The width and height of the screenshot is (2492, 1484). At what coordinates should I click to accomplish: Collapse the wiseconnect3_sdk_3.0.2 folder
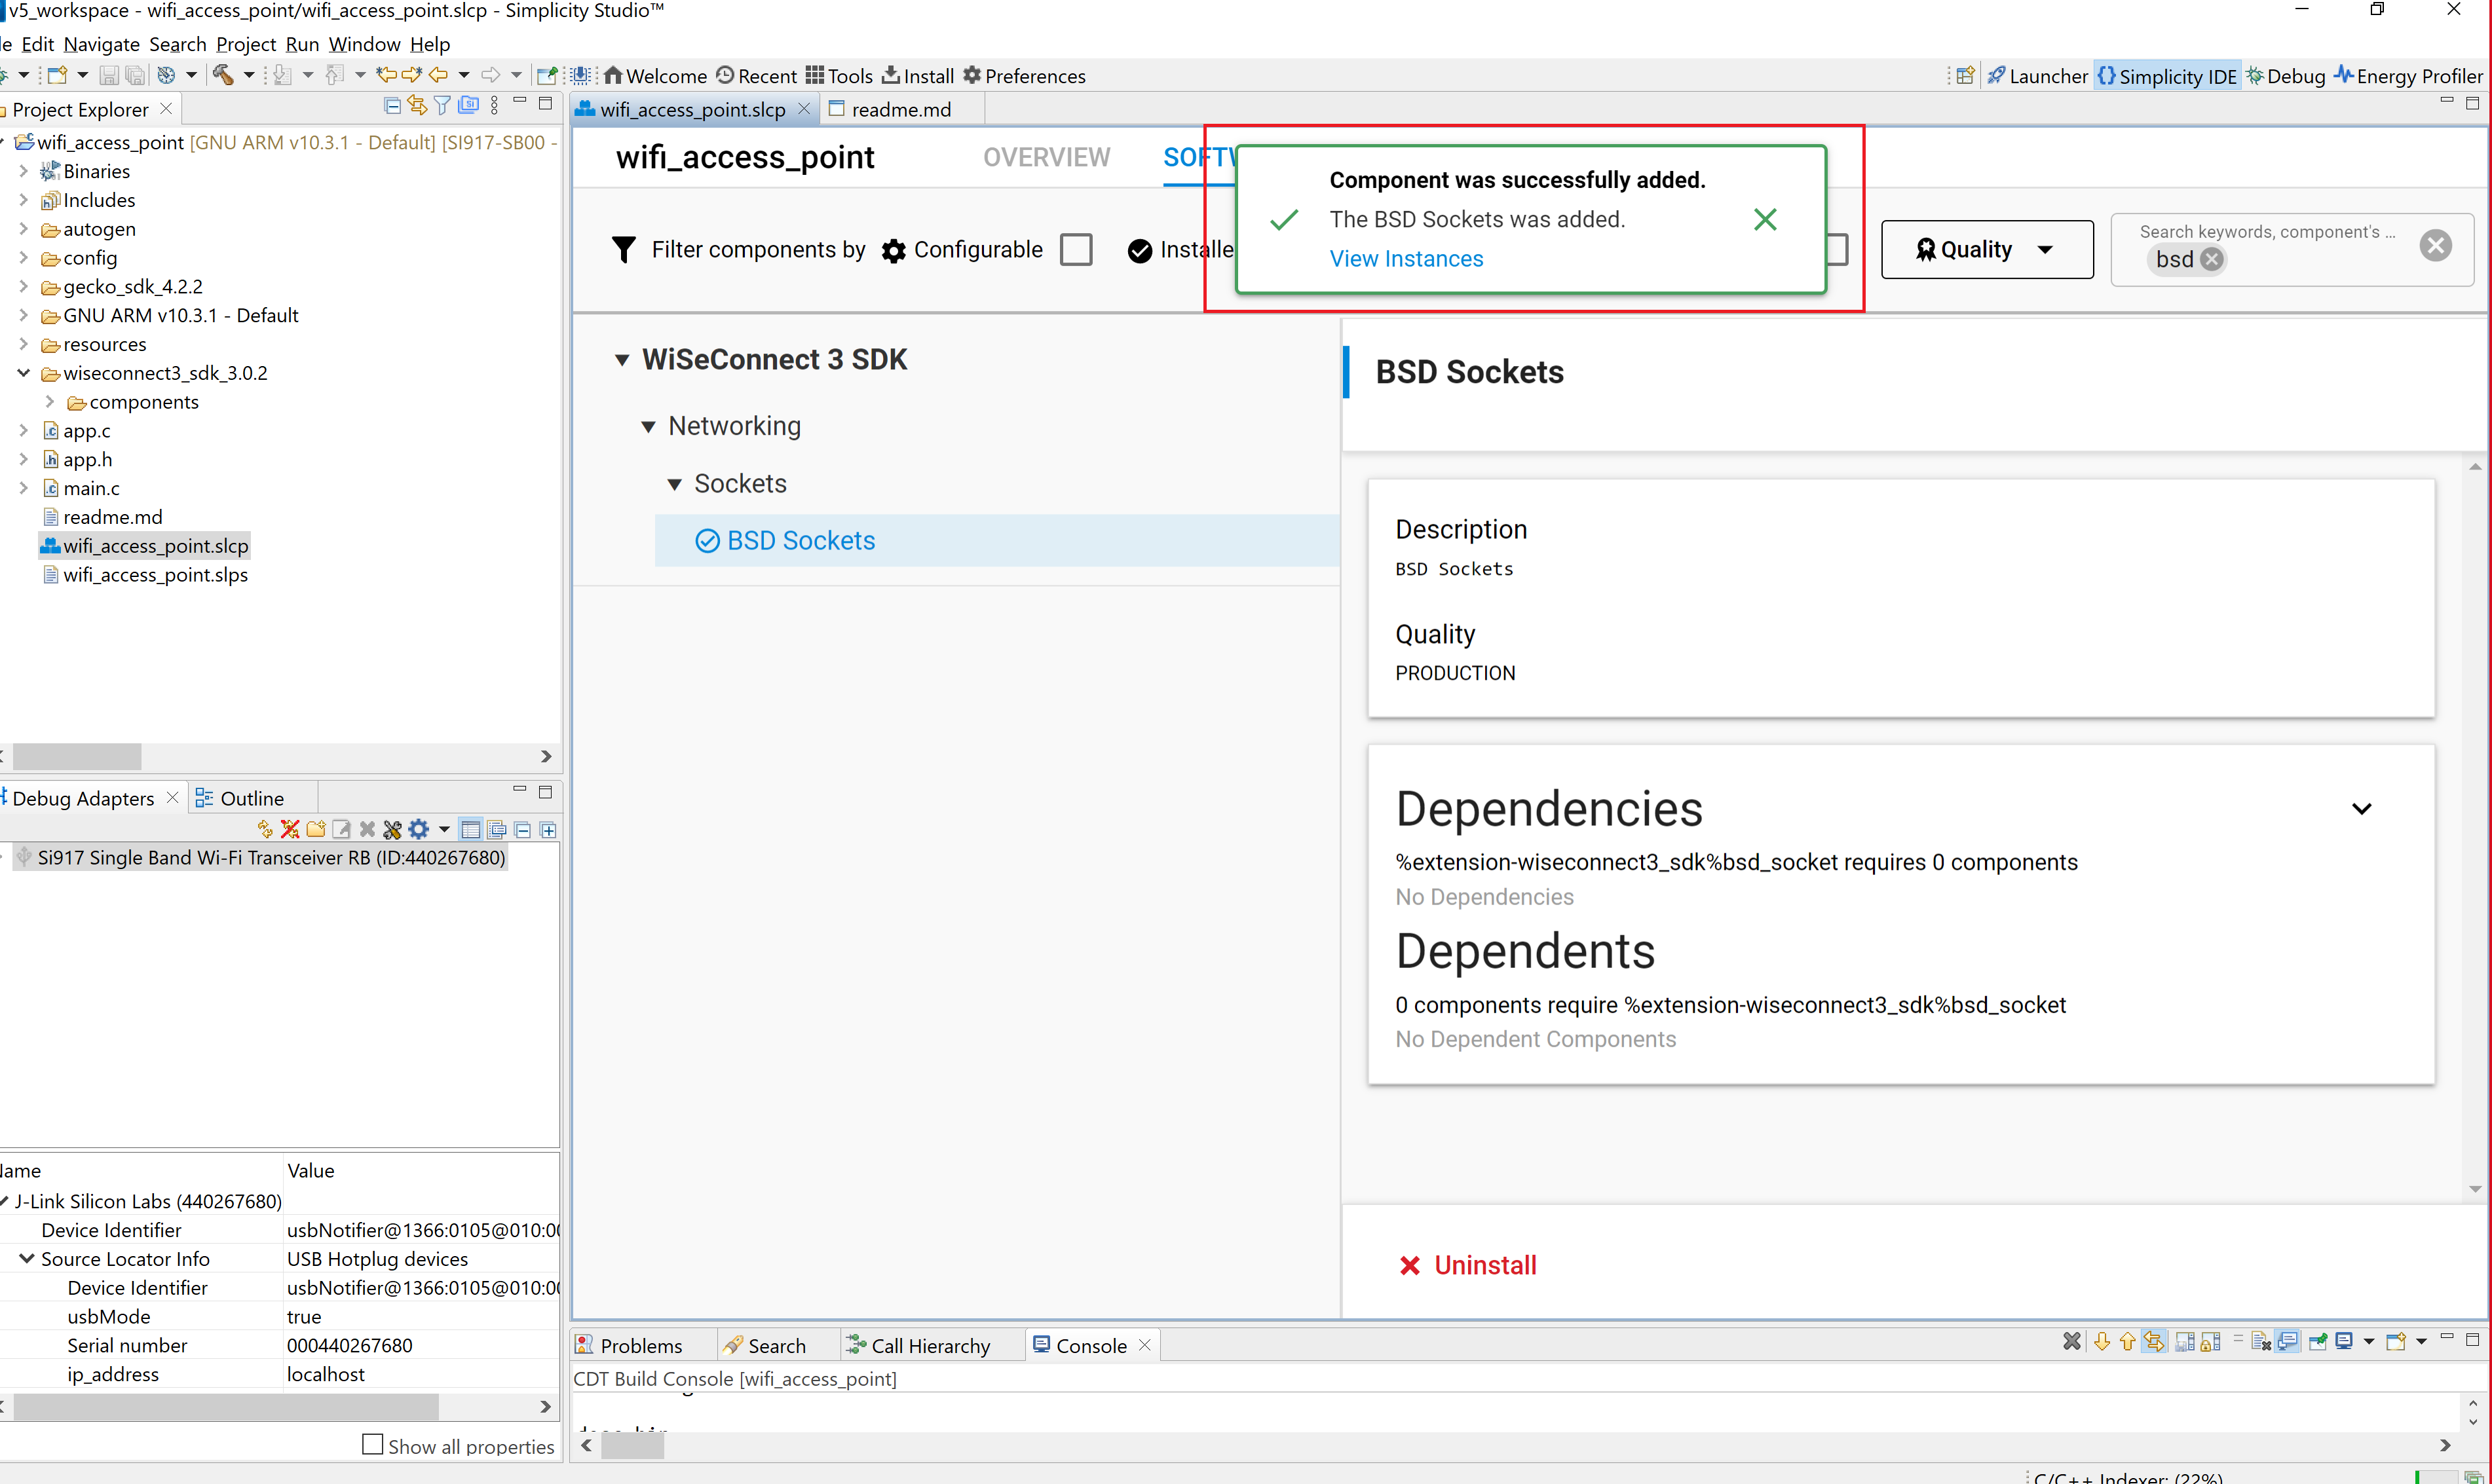click(x=23, y=373)
